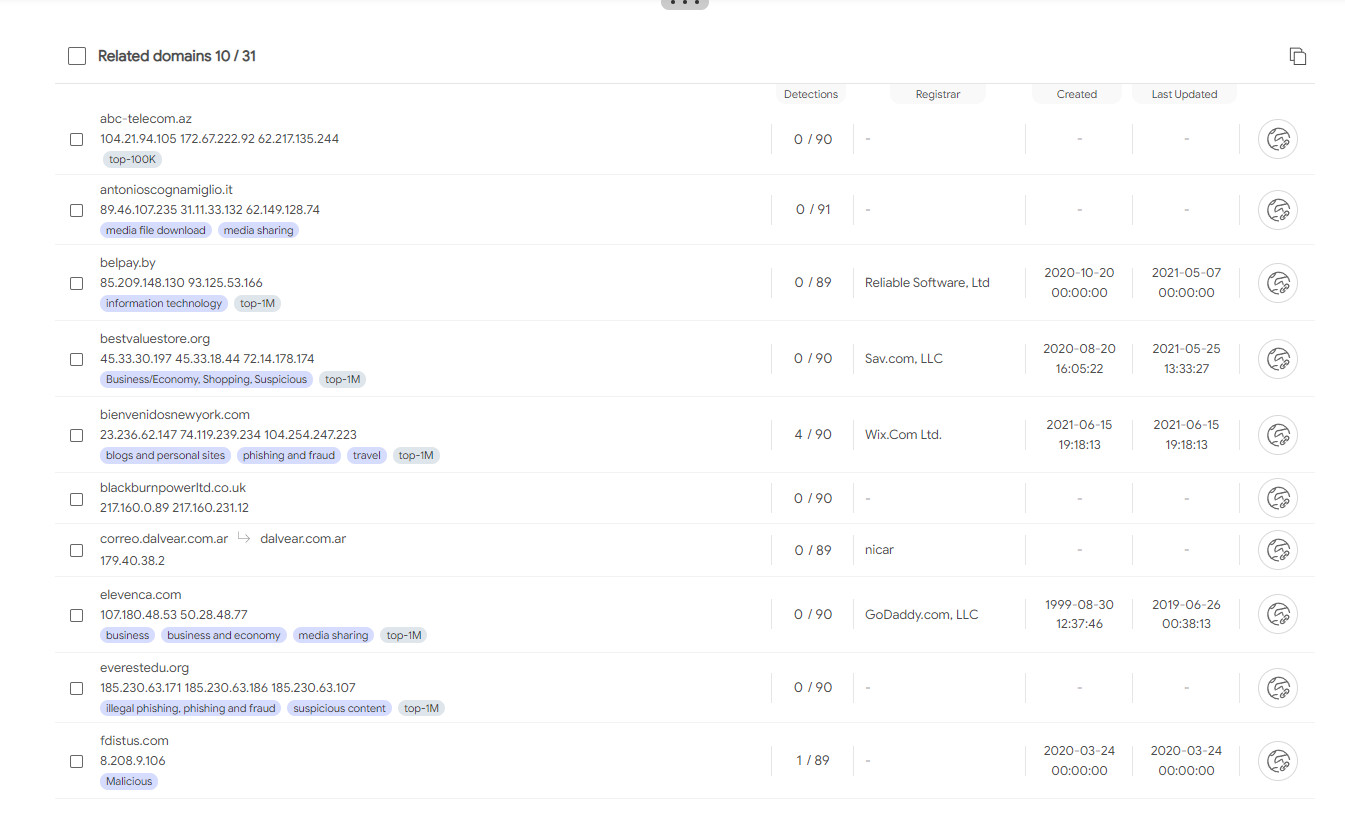Sort by Last Updated column header

pyautogui.click(x=1185, y=94)
